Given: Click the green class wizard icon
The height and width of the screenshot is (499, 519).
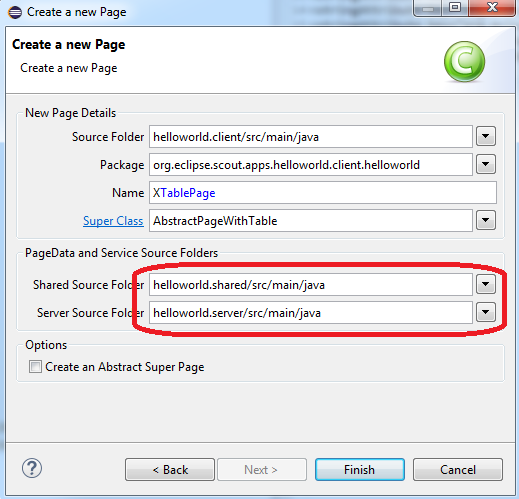Looking at the screenshot, I should click(464, 62).
